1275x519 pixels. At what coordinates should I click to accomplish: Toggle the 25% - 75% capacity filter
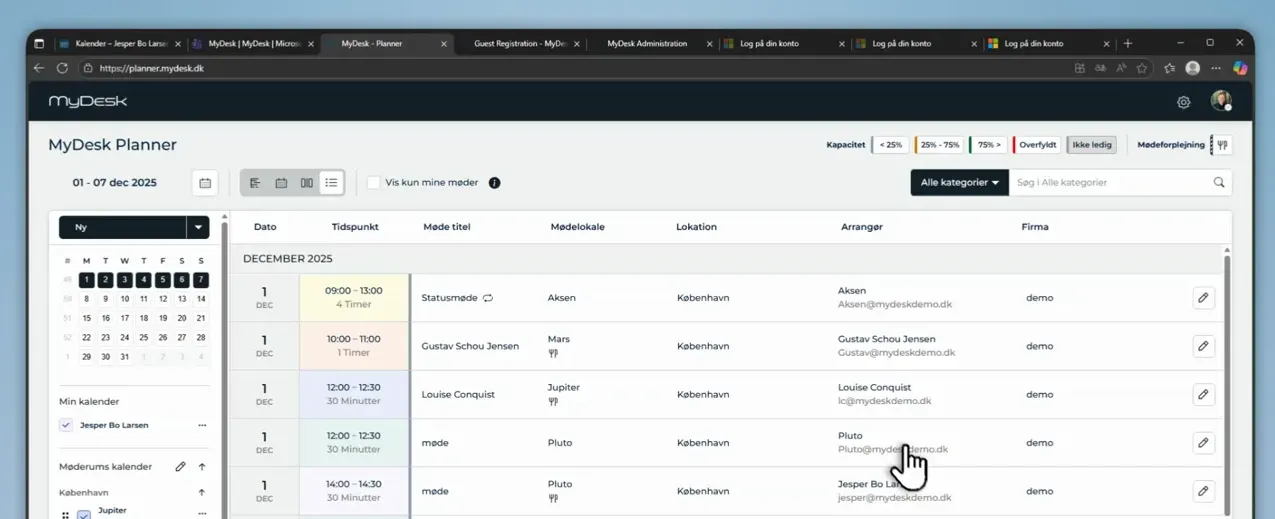pyautogui.click(x=939, y=145)
